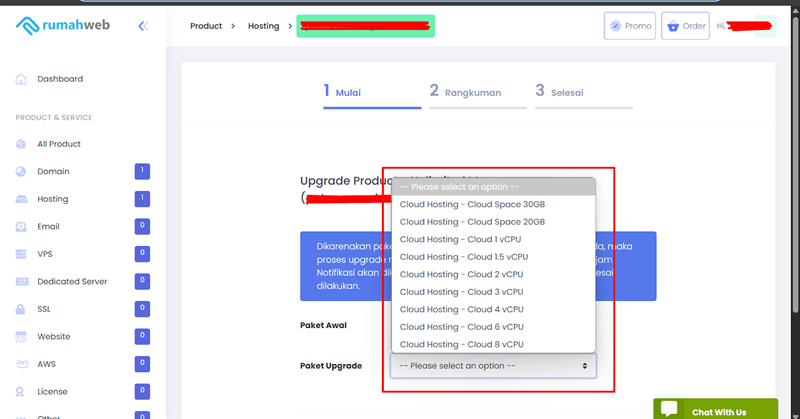Image resolution: width=800 pixels, height=419 pixels.
Task: Click the Domain count badge
Action: click(x=142, y=171)
